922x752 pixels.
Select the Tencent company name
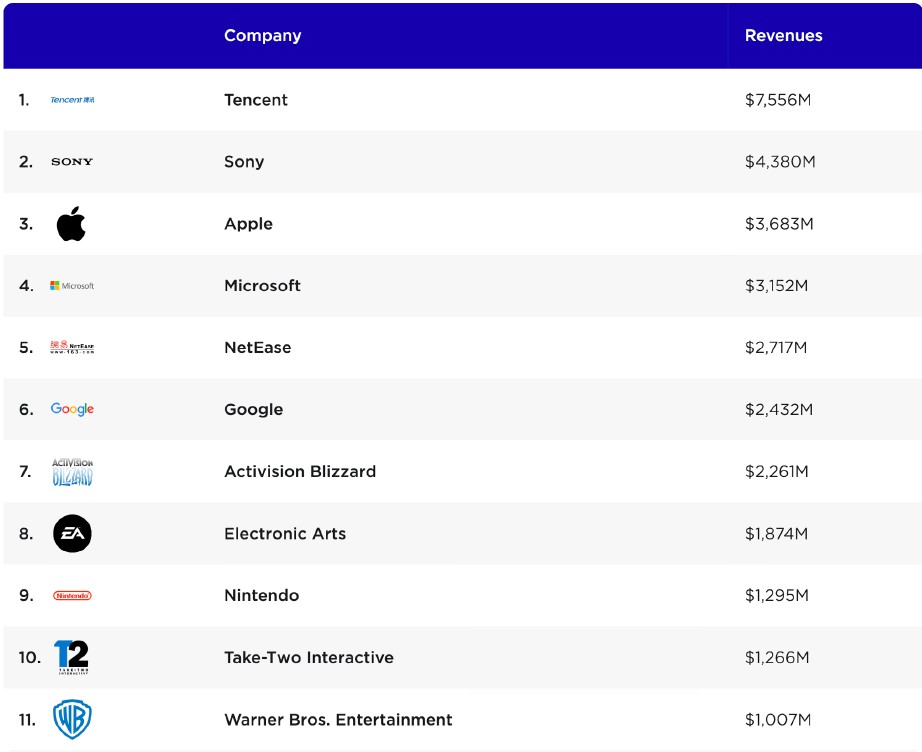(256, 100)
